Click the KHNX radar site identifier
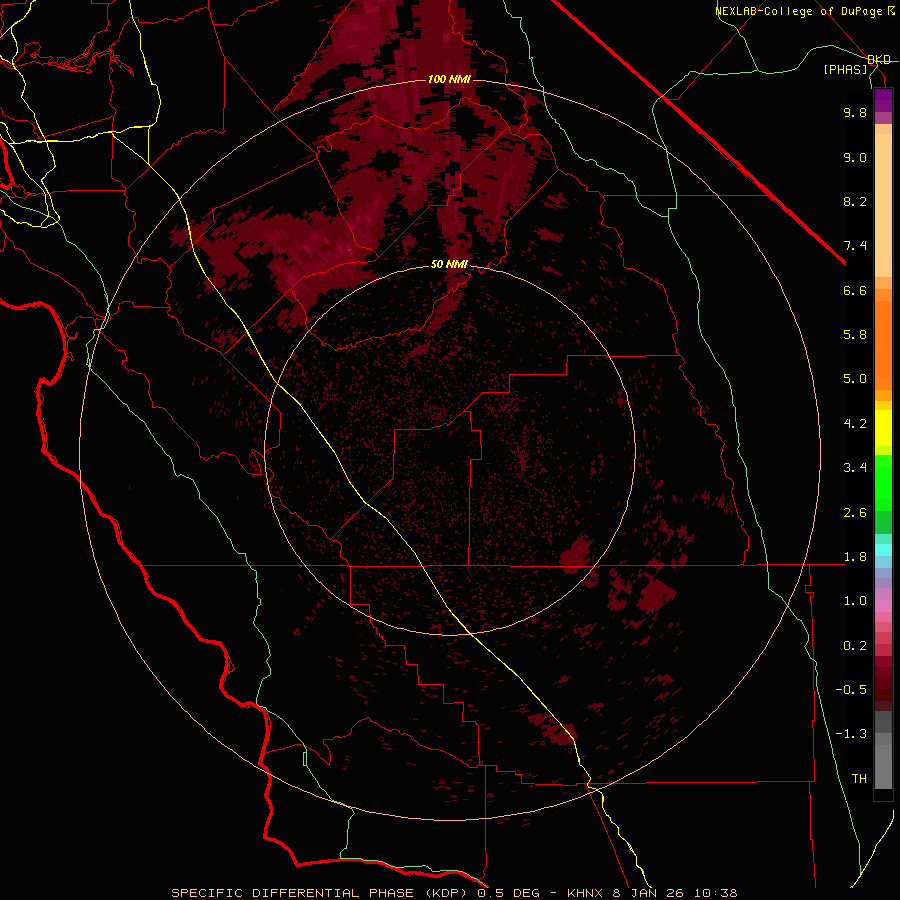This screenshot has width=900, height=900. (585, 893)
